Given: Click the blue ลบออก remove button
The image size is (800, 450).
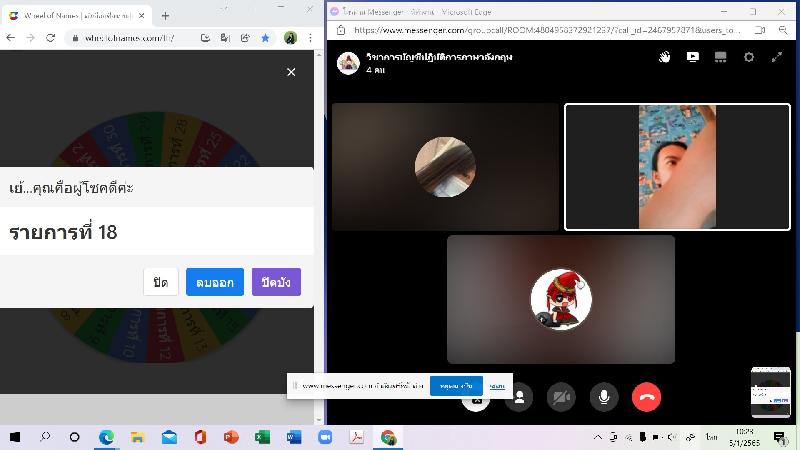Looking at the screenshot, I should (215, 282).
